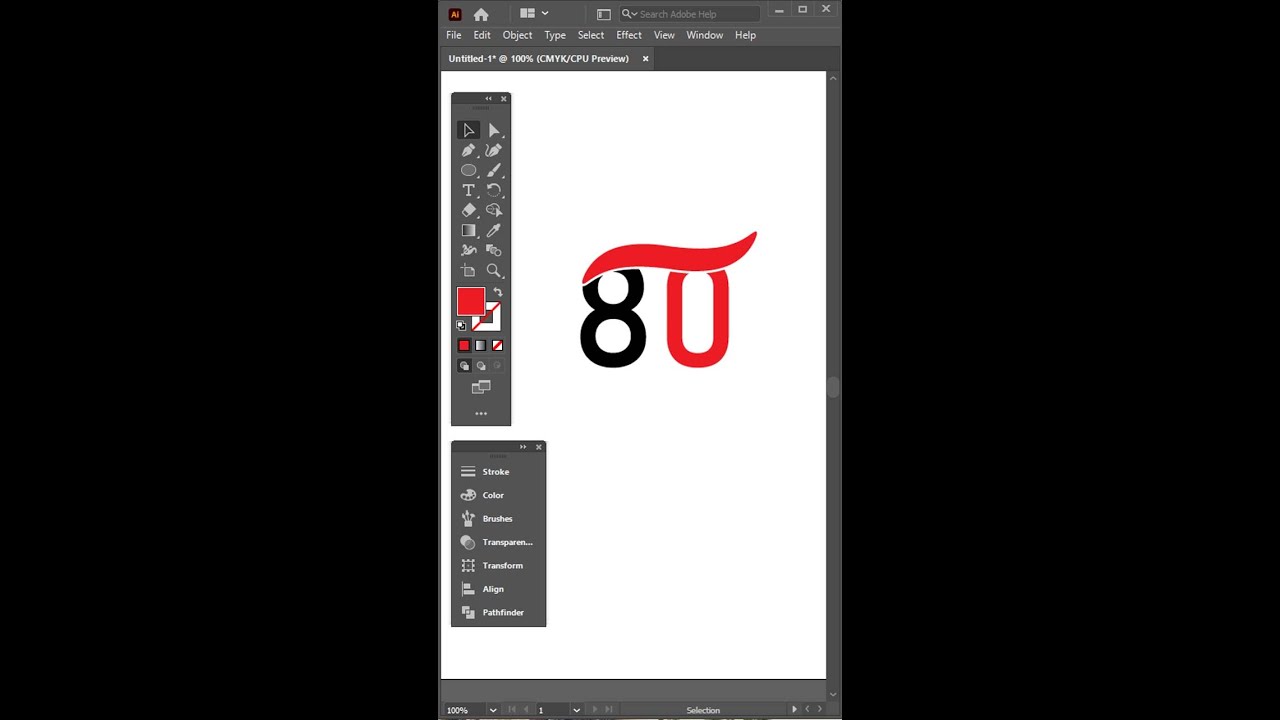Select the Eraser tool
1280x720 pixels.
tap(468, 210)
